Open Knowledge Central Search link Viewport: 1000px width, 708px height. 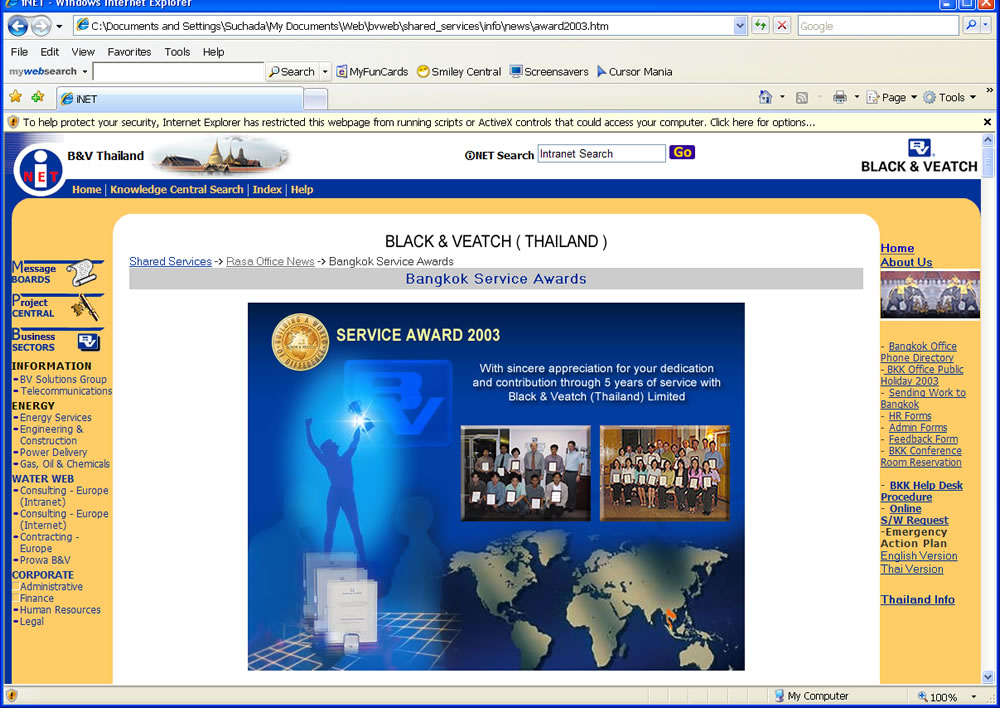(x=177, y=189)
